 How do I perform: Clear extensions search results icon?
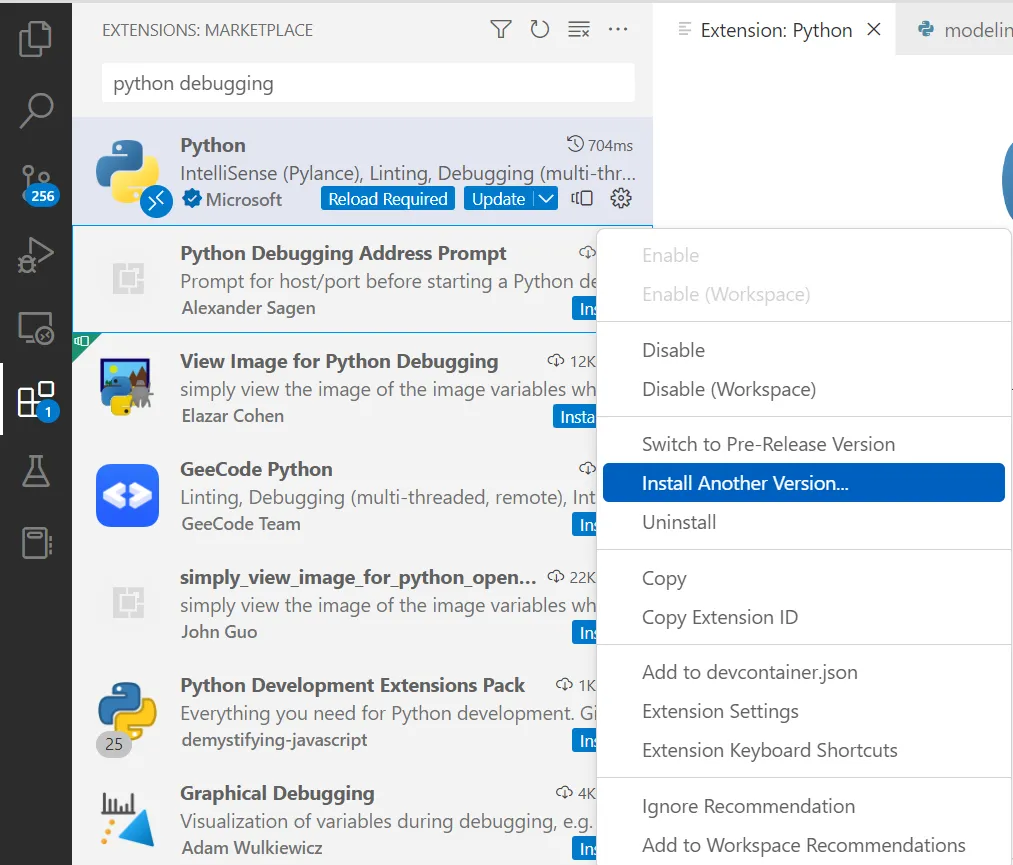[x=578, y=29]
